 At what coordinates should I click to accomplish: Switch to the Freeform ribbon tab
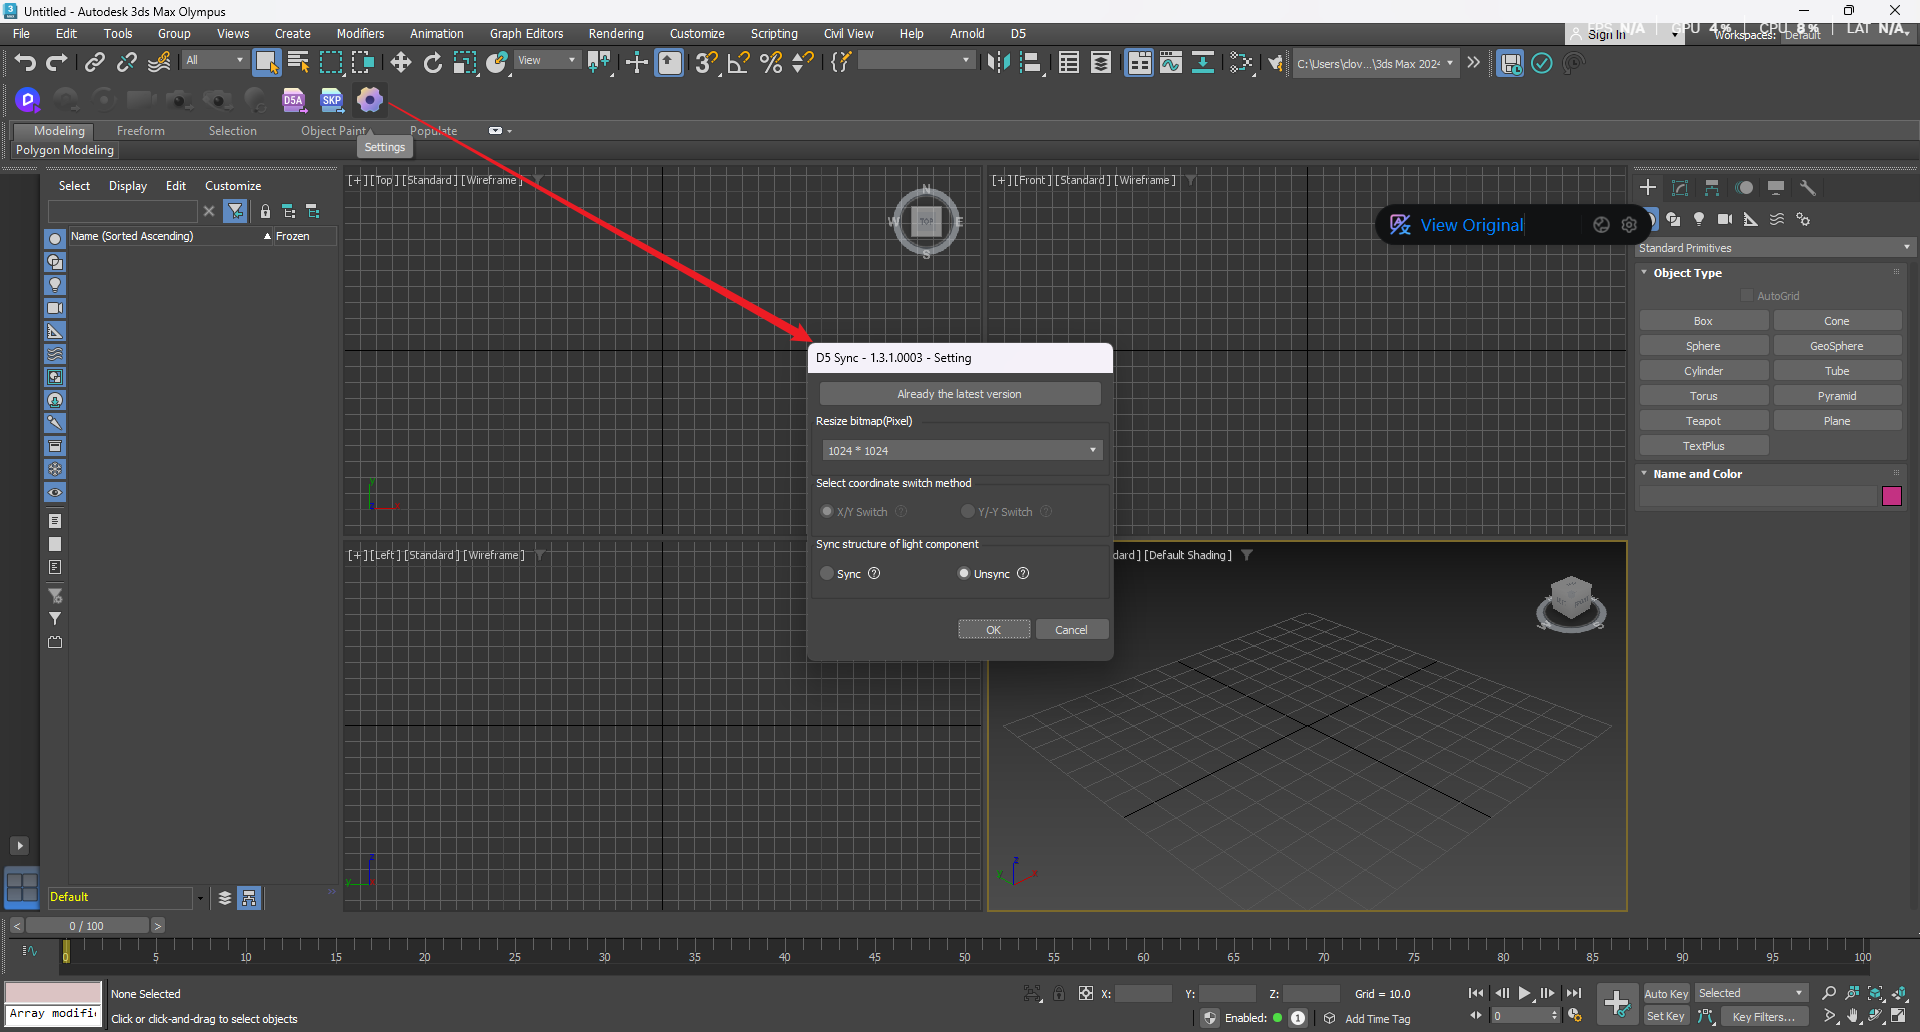[140, 131]
